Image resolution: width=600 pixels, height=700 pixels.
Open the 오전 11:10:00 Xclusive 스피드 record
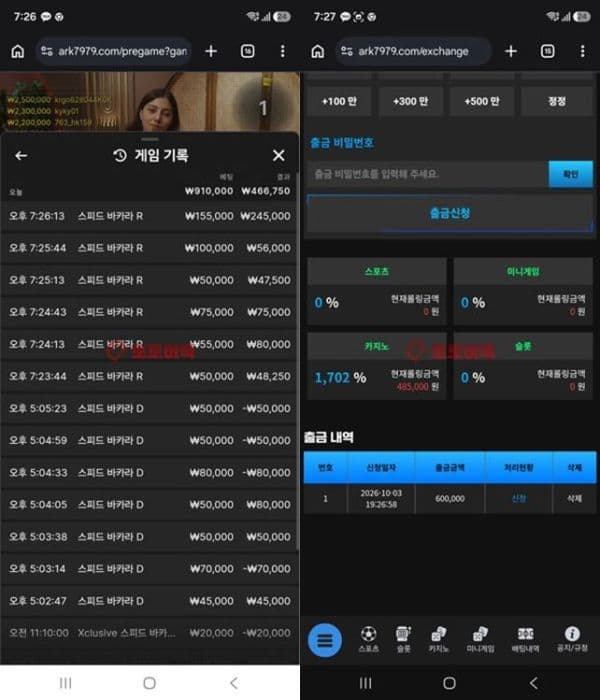[149, 633]
